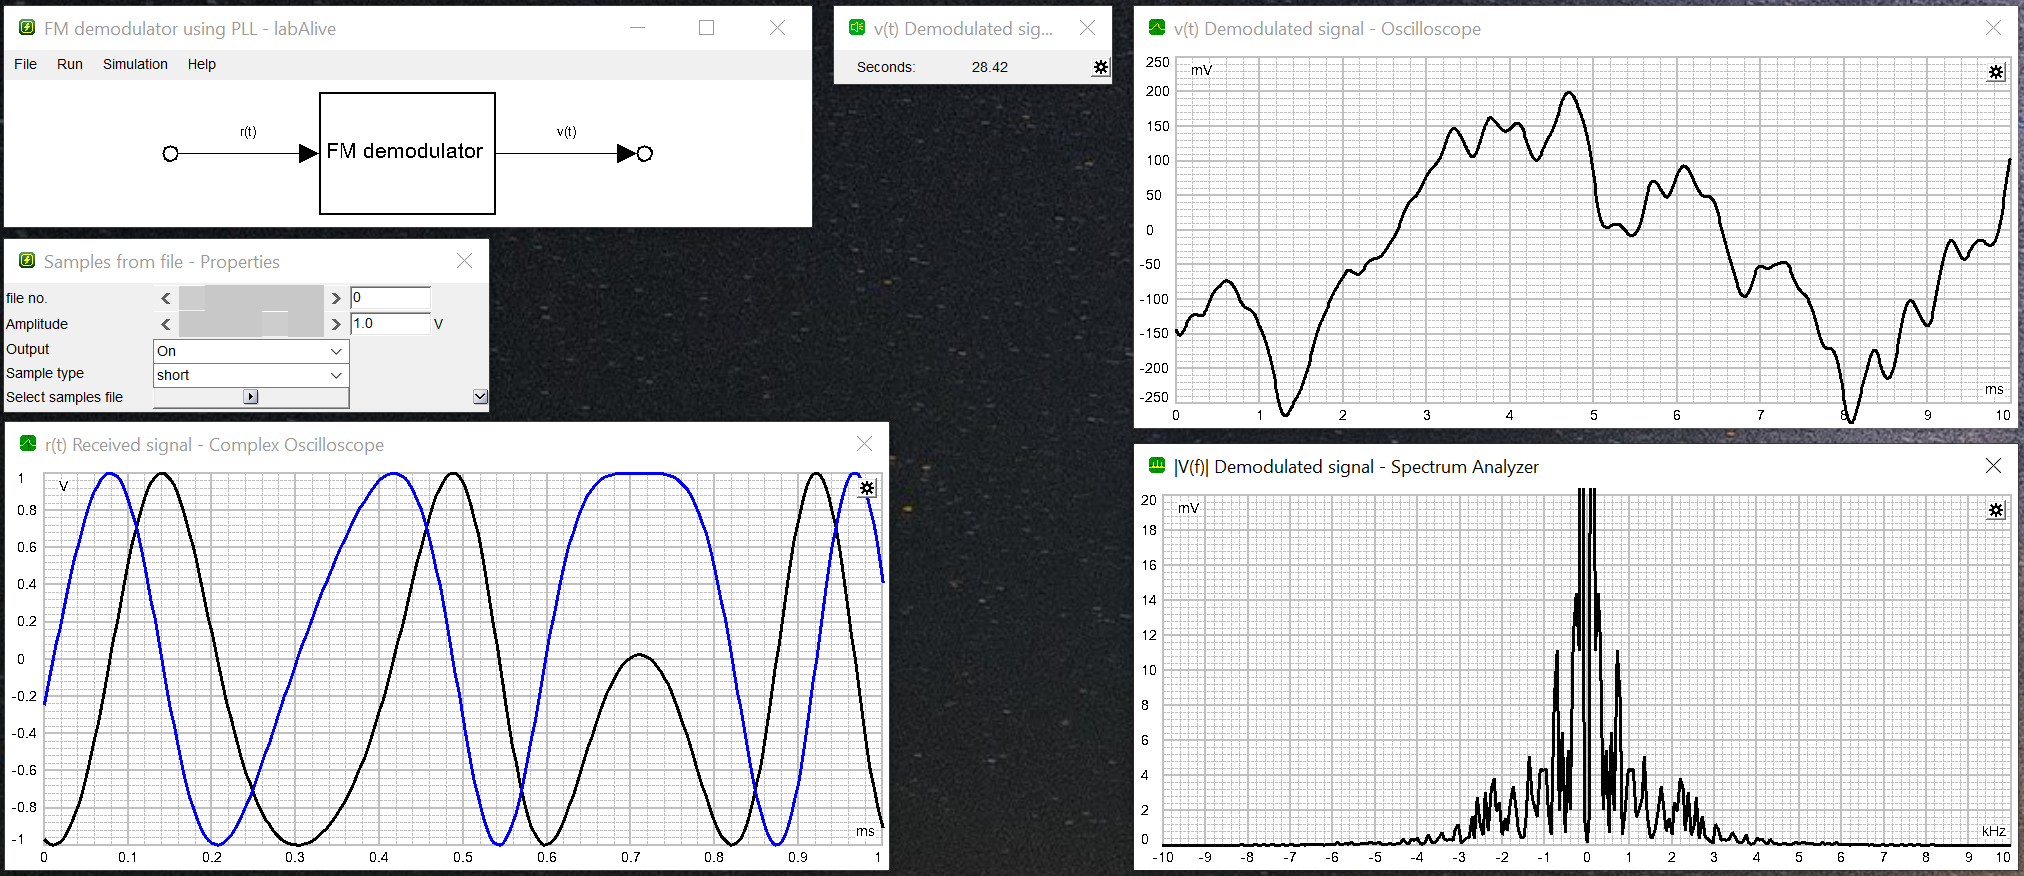Open settings gear in v(t) Oscilloscope window

point(1996,72)
